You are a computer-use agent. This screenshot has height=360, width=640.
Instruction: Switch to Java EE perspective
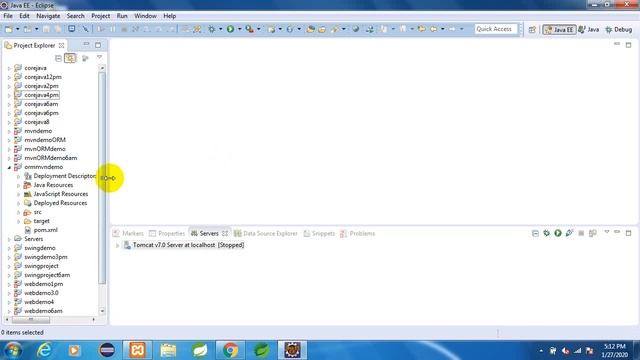point(559,29)
